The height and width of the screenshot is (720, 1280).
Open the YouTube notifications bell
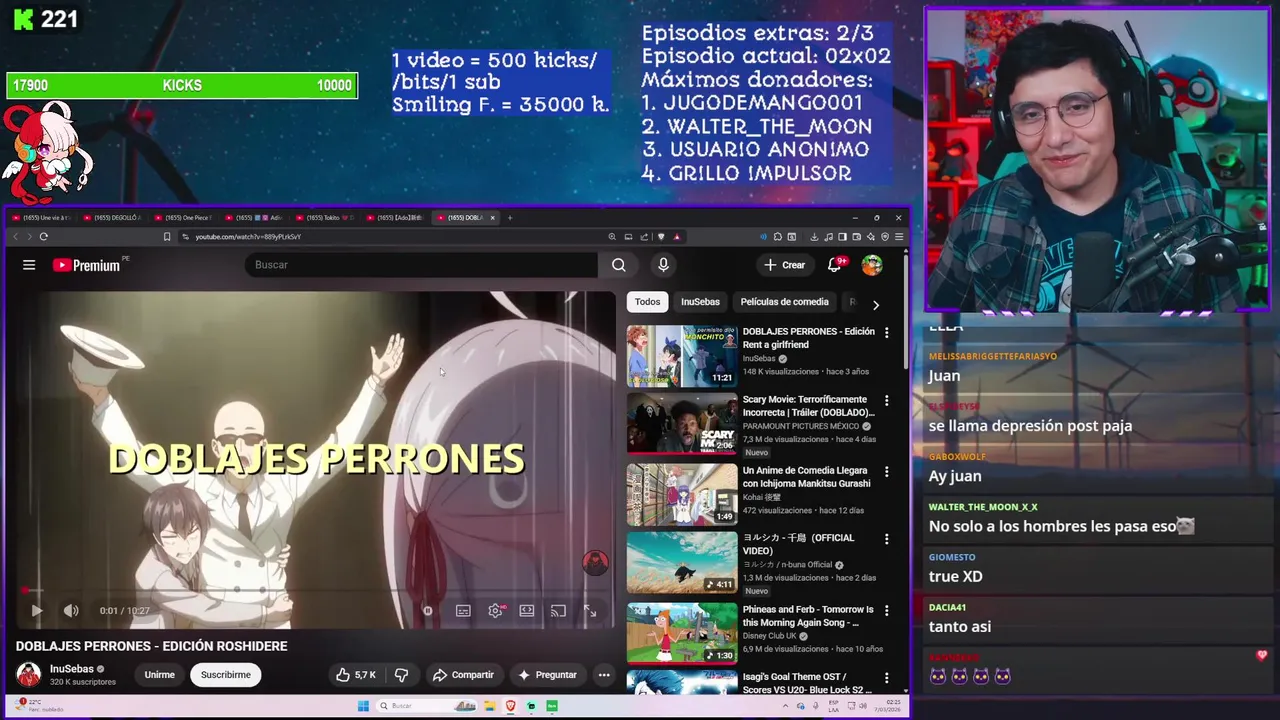(x=834, y=265)
